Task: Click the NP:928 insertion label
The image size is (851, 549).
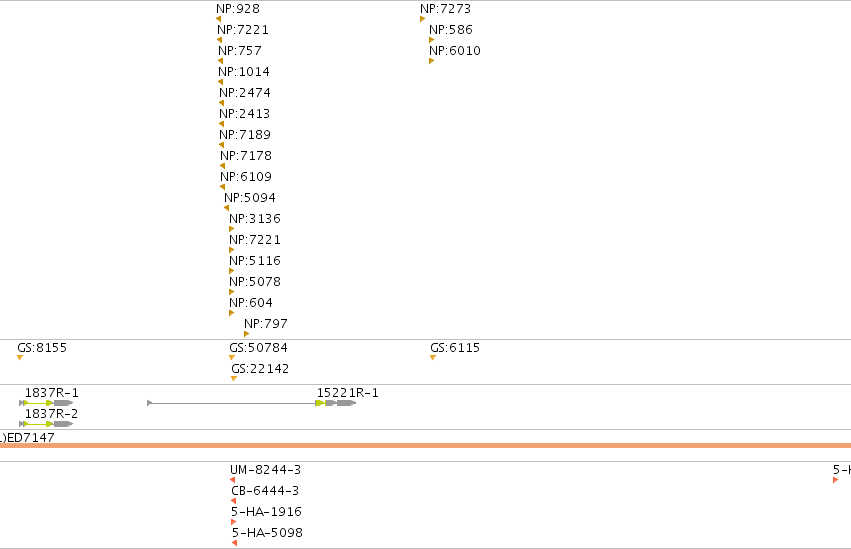Action: click(x=238, y=9)
